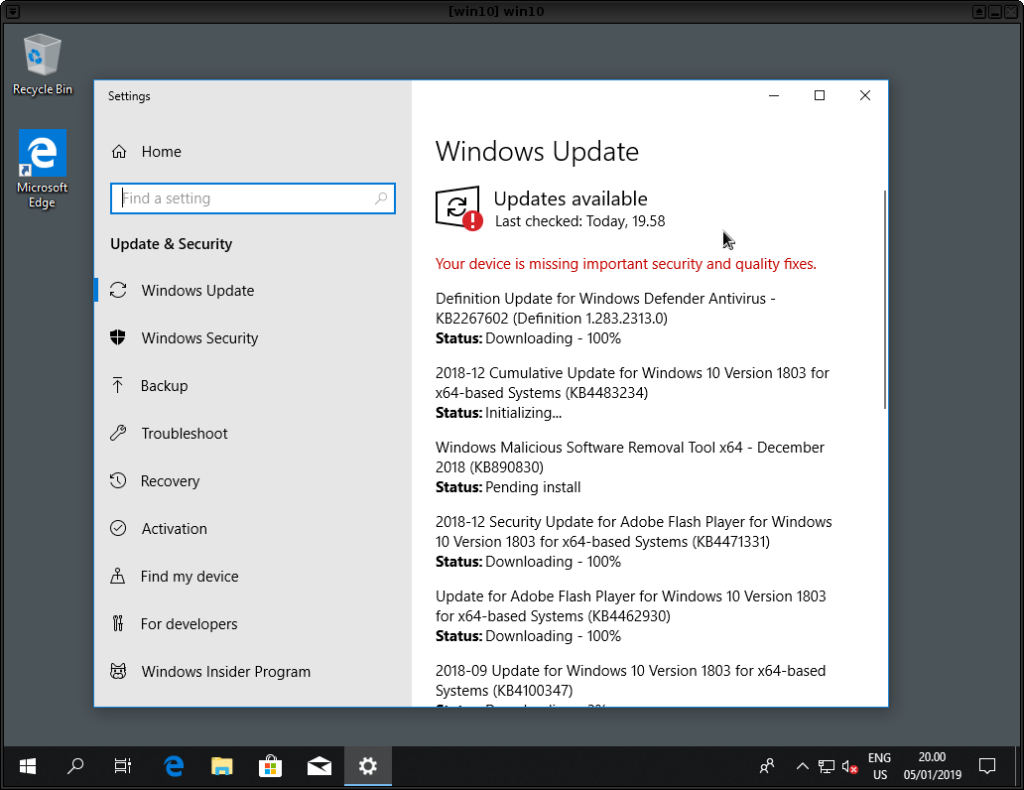
Task: Open the Action Center notifications icon
Action: (987, 766)
